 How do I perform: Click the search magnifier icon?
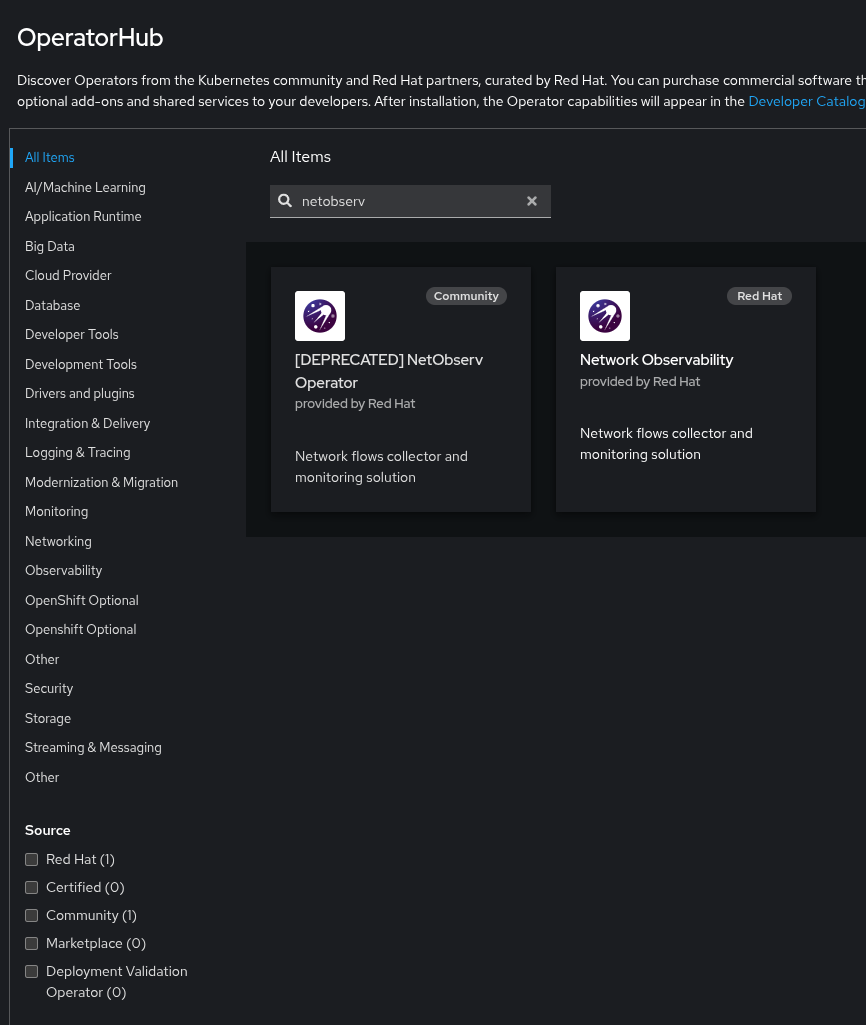tap(285, 201)
